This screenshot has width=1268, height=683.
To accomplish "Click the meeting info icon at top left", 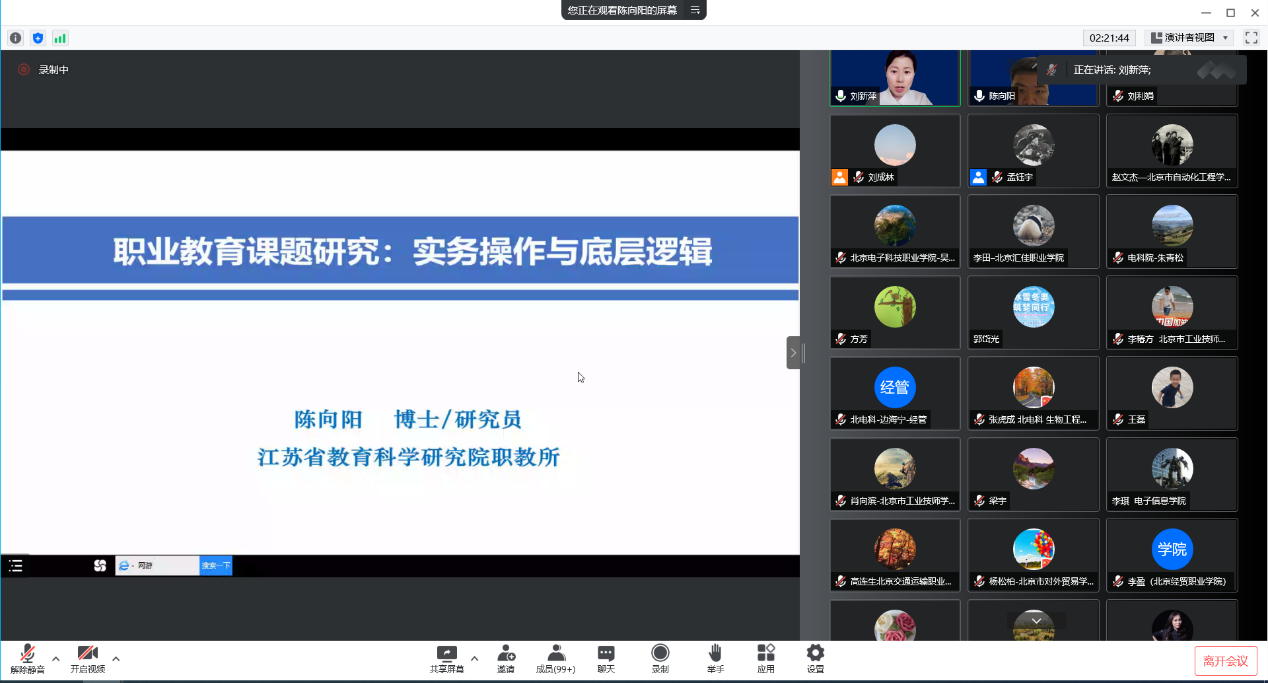I will coord(16,38).
